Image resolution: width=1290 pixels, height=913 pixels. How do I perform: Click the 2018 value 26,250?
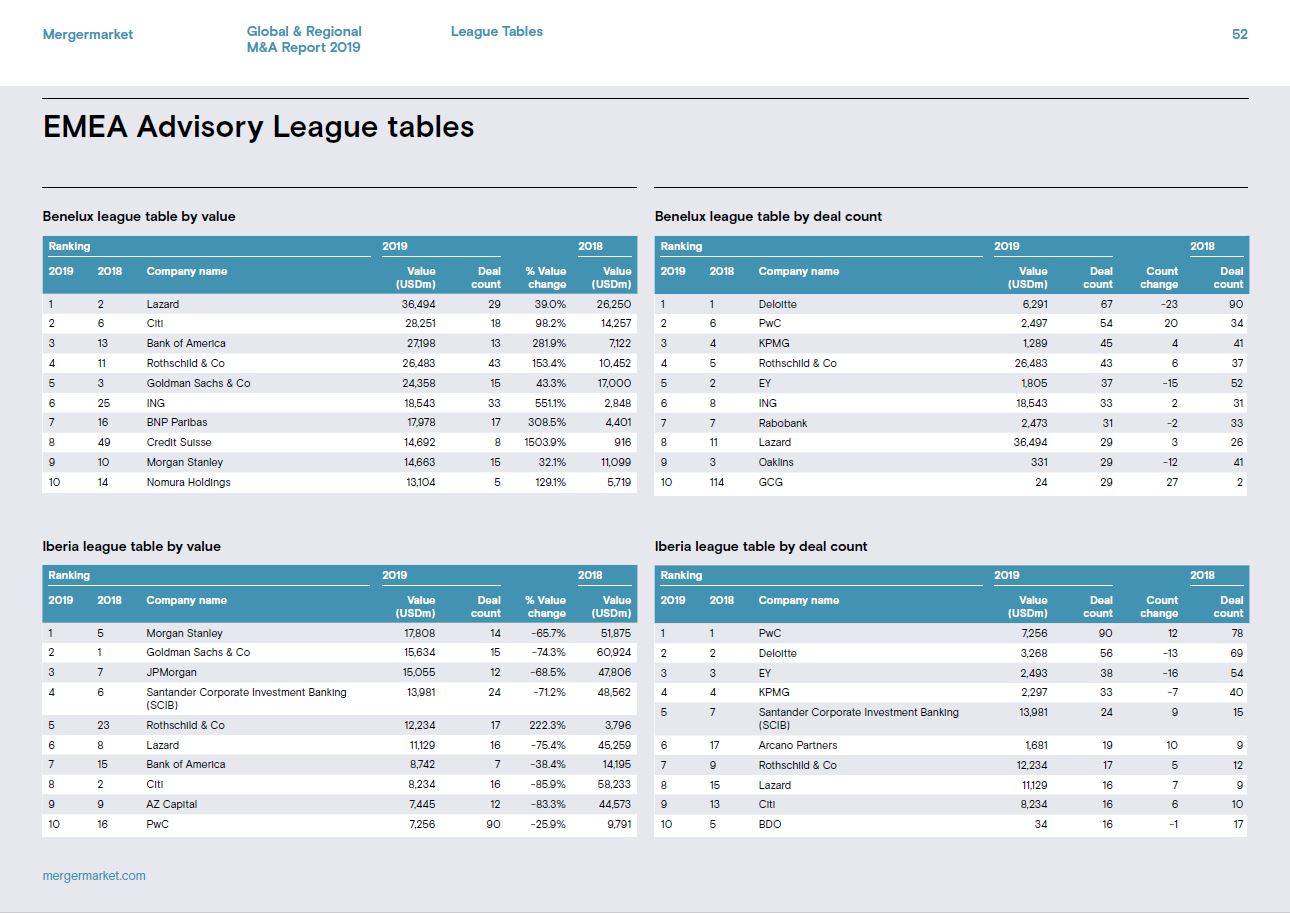tap(614, 304)
